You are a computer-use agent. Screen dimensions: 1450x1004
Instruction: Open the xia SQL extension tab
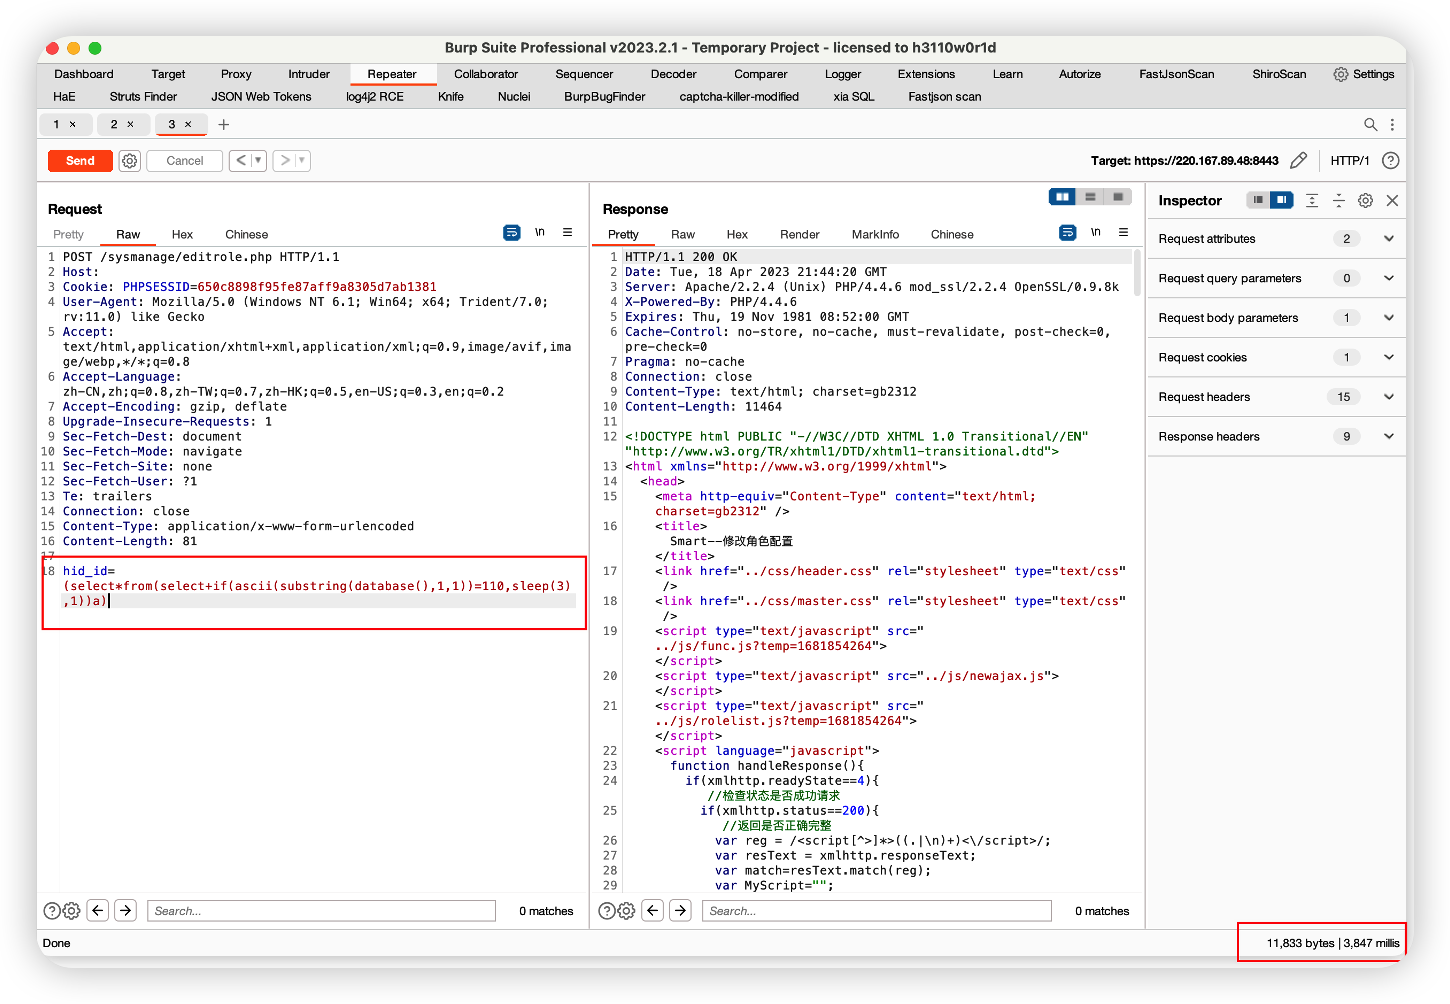tap(854, 97)
